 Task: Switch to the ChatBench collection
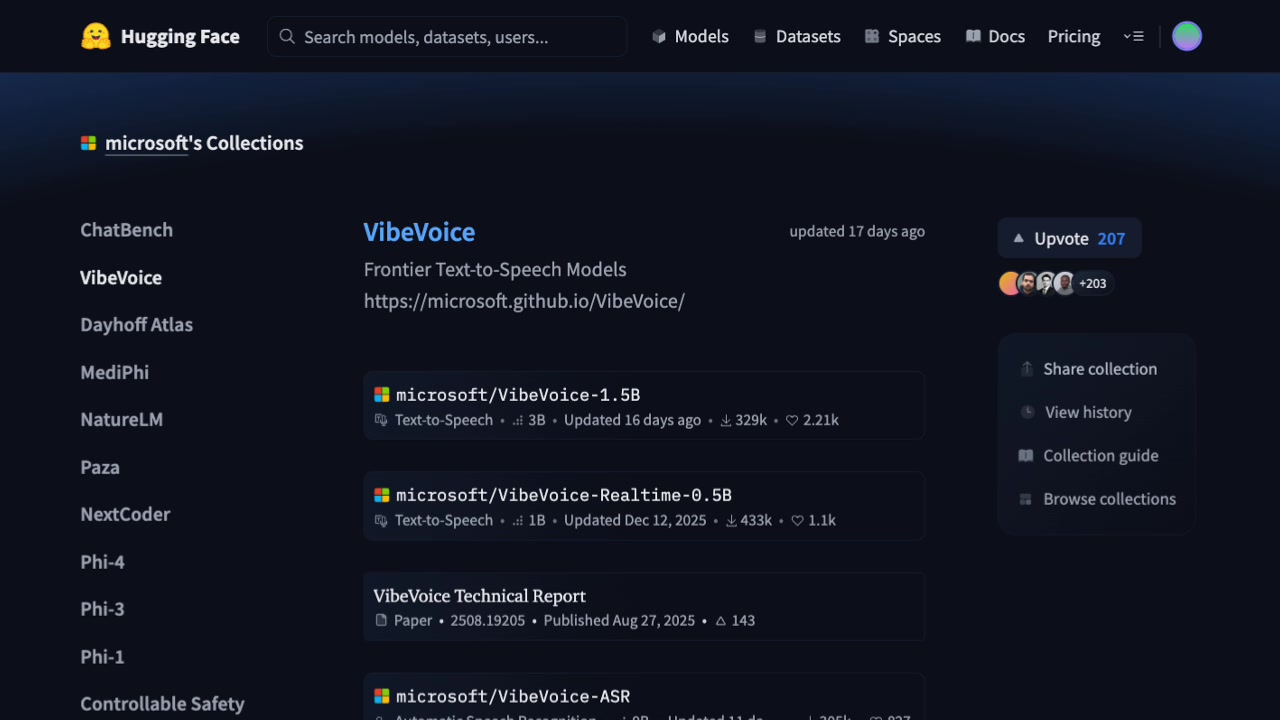click(126, 229)
